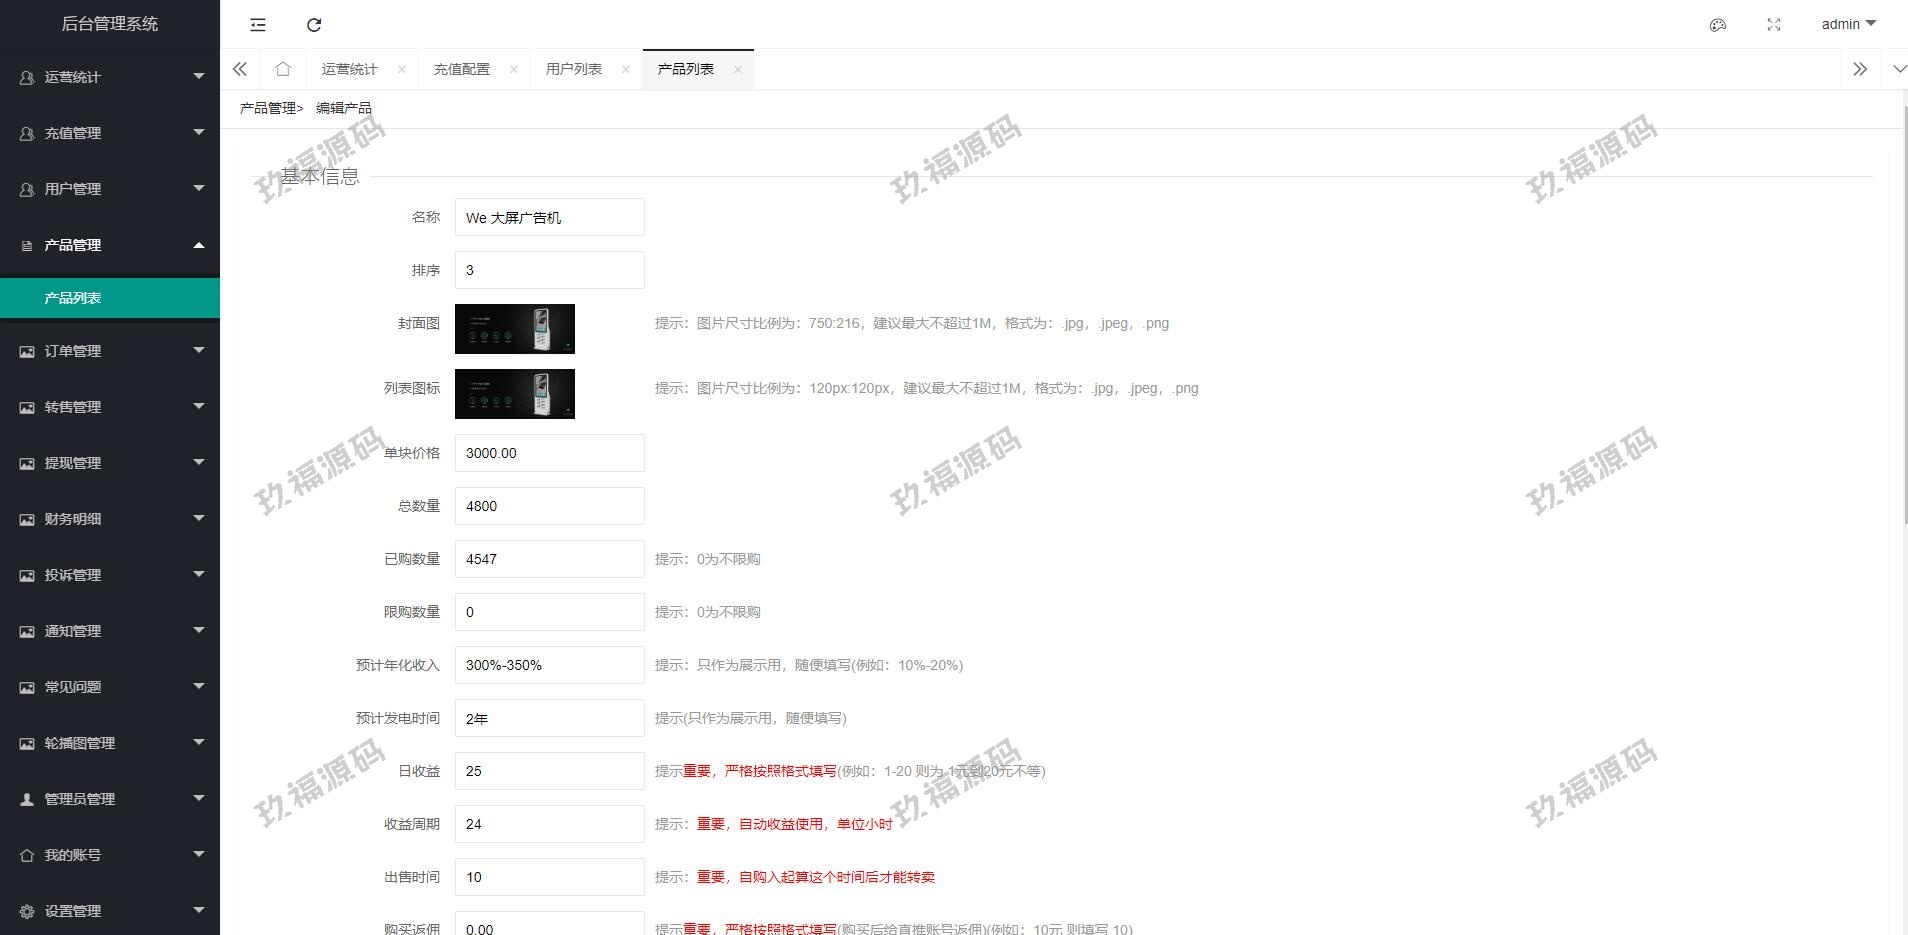Expand the 订单管理 sidebar menu

(110, 351)
